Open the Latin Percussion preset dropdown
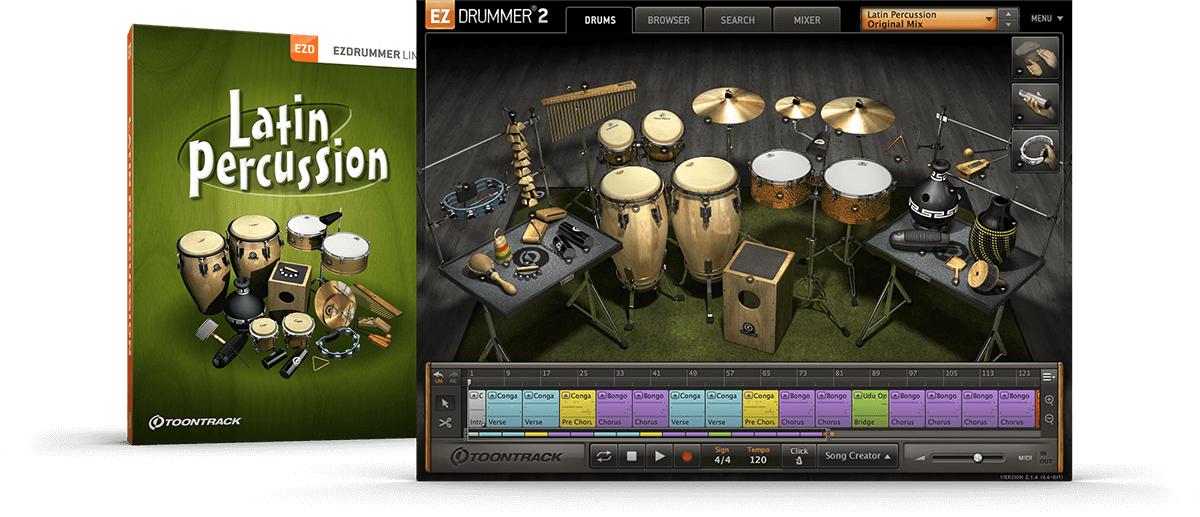The image size is (1200, 517). [x=930, y=18]
